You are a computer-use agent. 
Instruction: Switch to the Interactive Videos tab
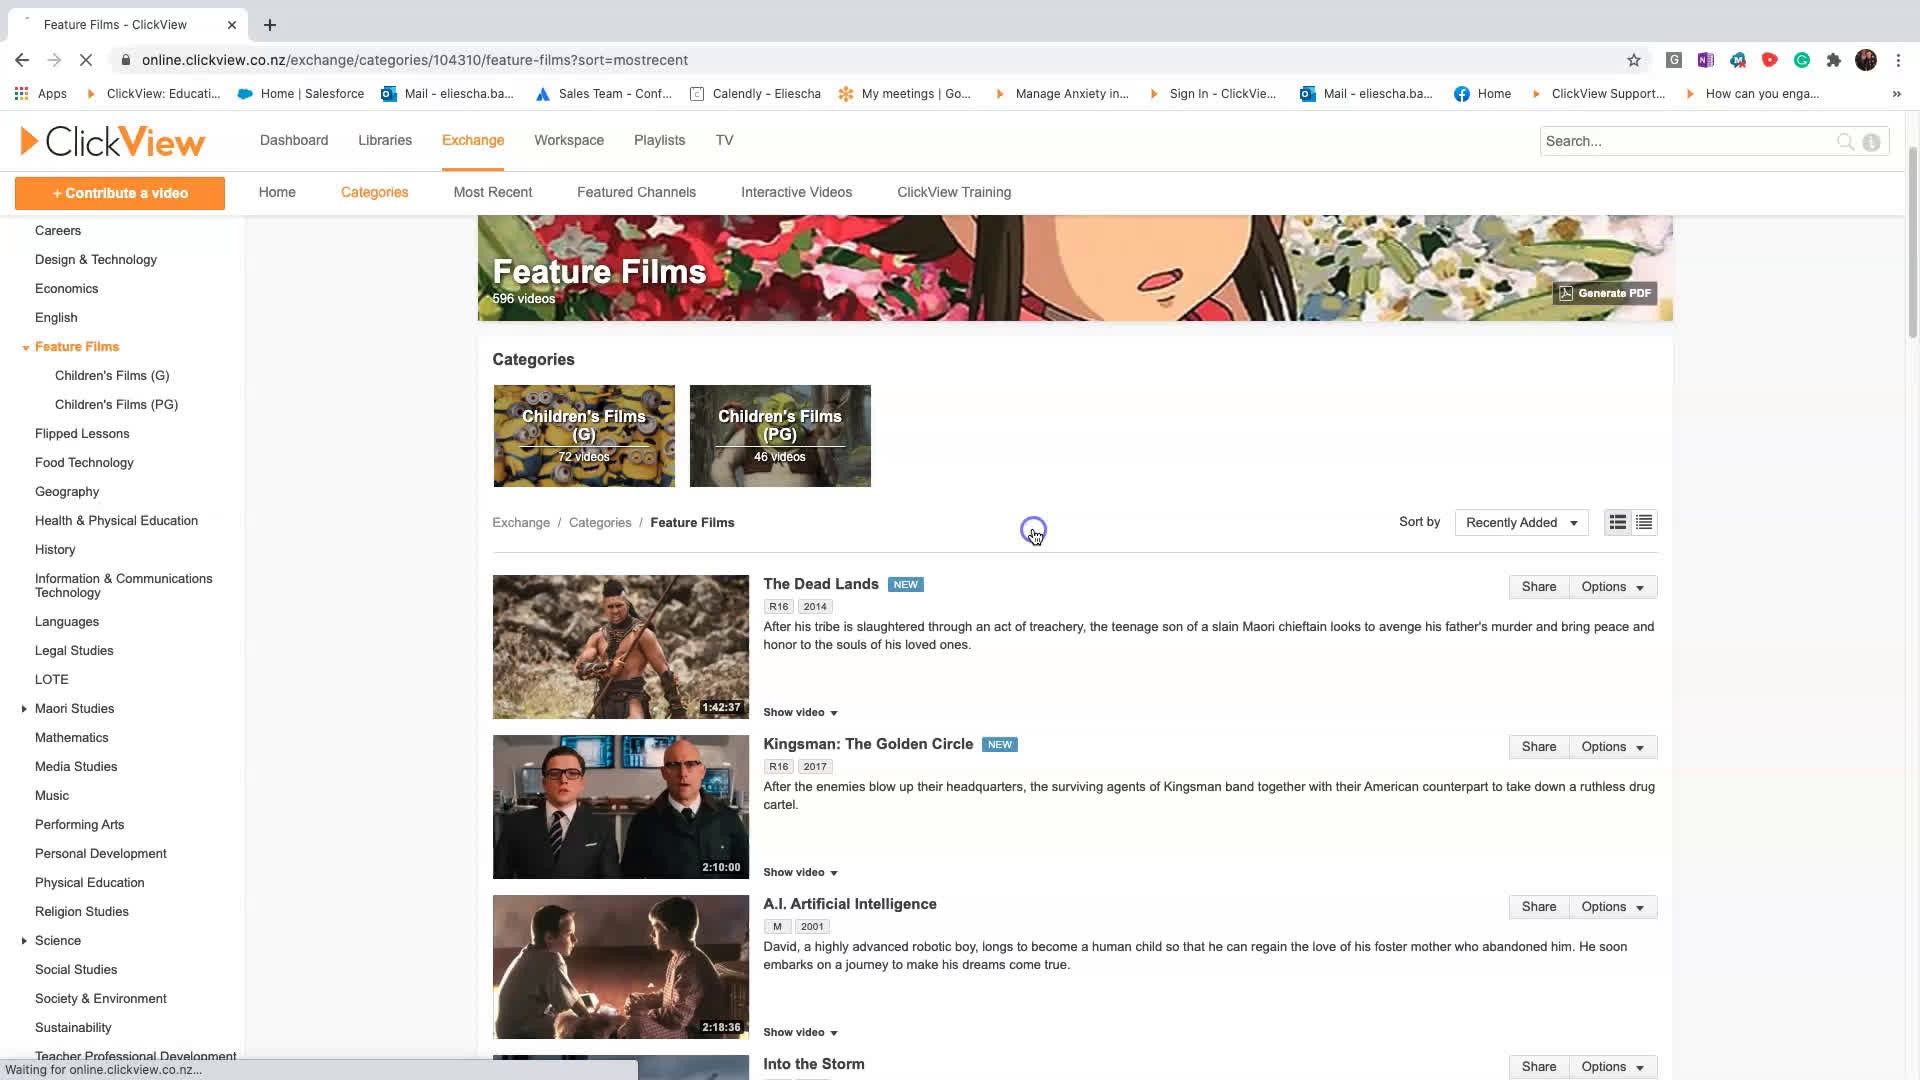[x=796, y=192]
